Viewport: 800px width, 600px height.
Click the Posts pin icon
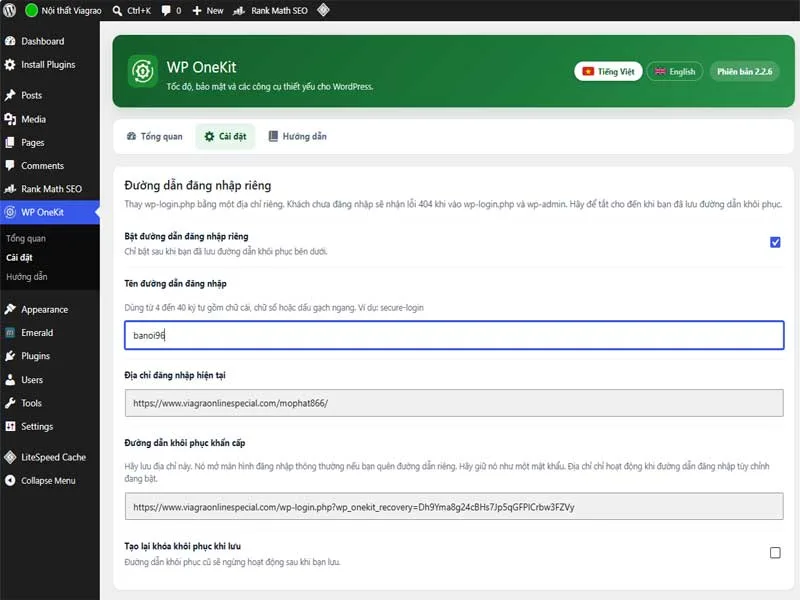(10, 95)
